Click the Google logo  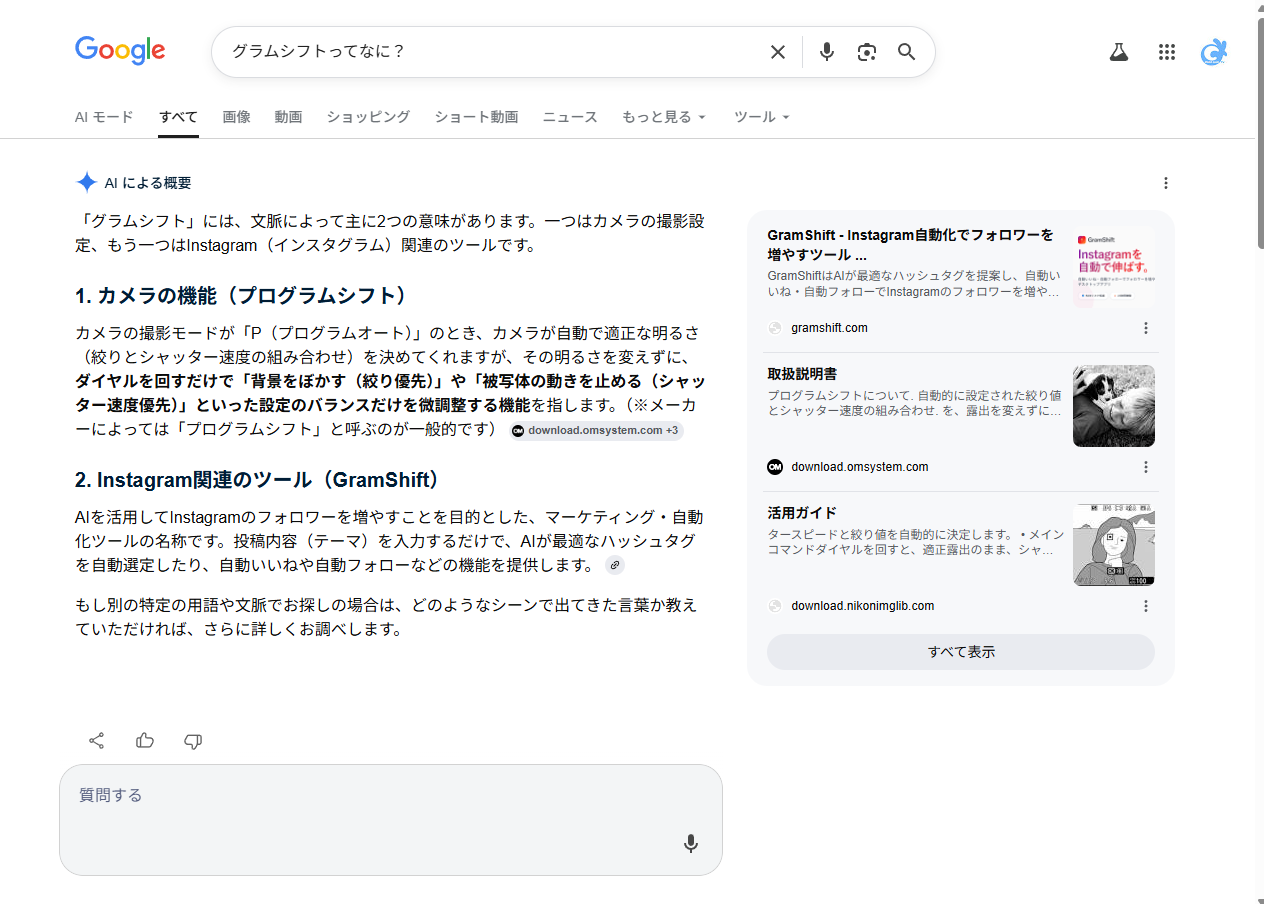click(120, 51)
